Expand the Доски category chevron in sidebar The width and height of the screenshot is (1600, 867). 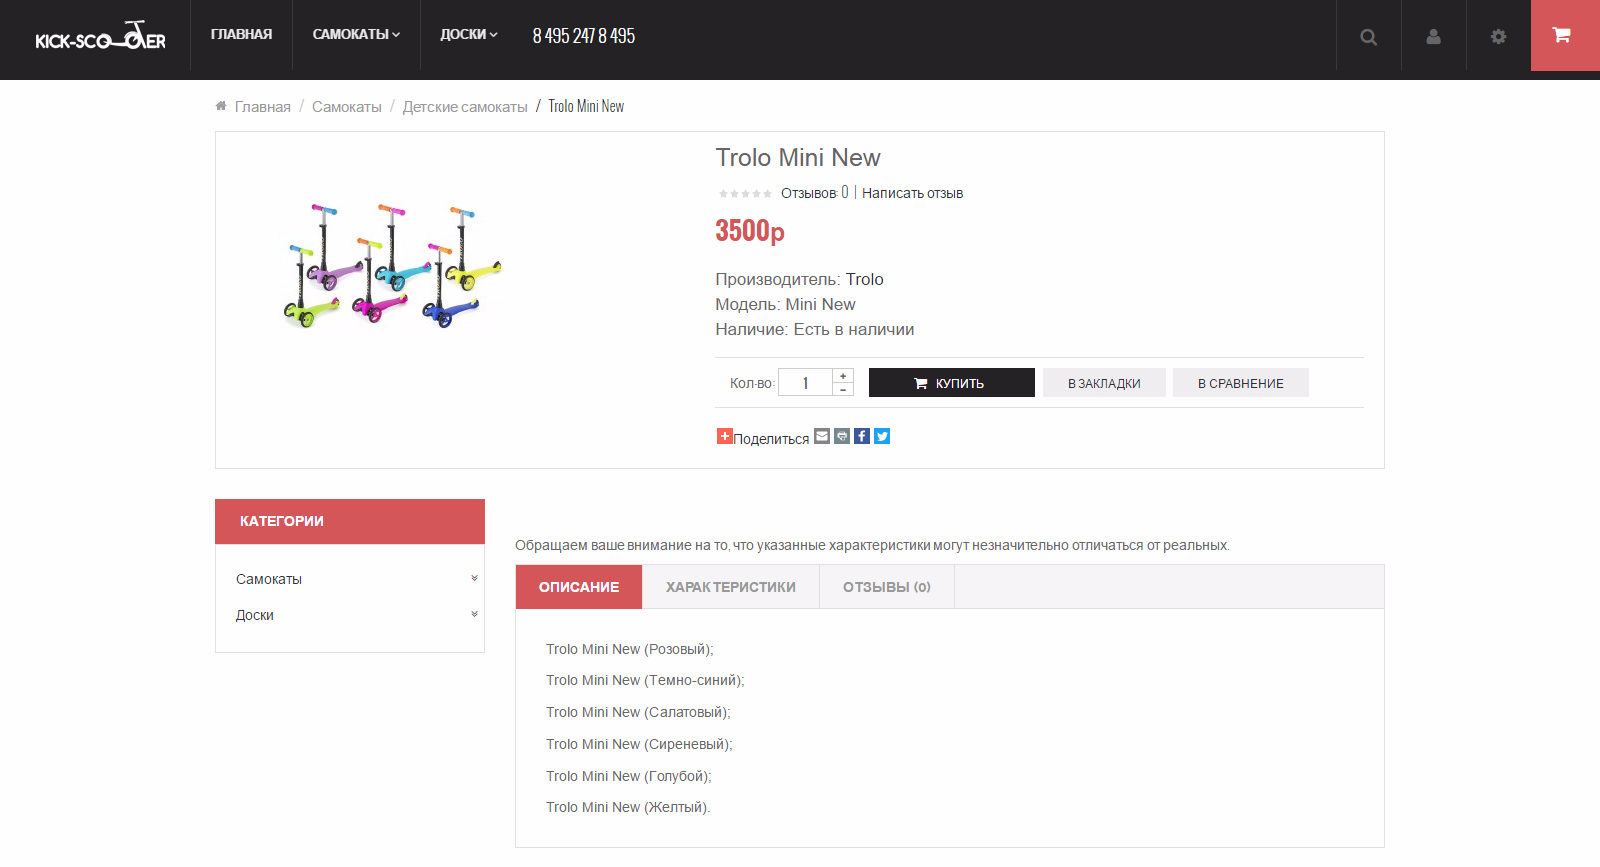point(474,614)
